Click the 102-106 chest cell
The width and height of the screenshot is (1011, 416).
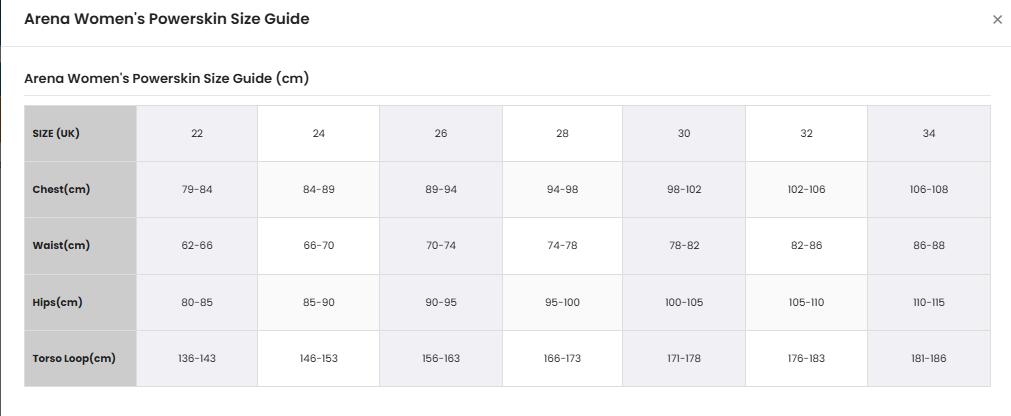[x=807, y=190]
